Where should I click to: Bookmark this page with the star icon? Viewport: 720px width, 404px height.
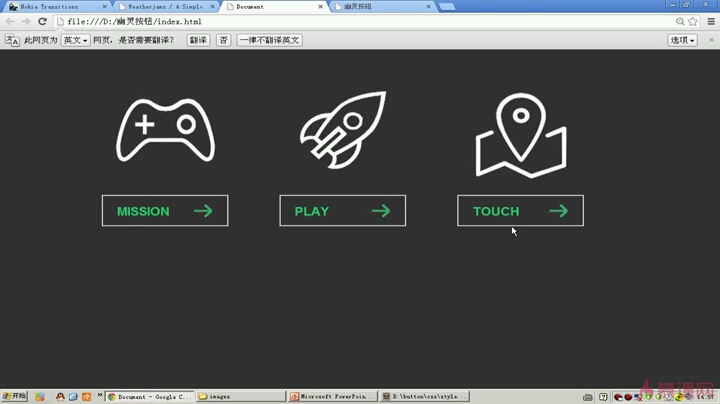click(x=693, y=22)
